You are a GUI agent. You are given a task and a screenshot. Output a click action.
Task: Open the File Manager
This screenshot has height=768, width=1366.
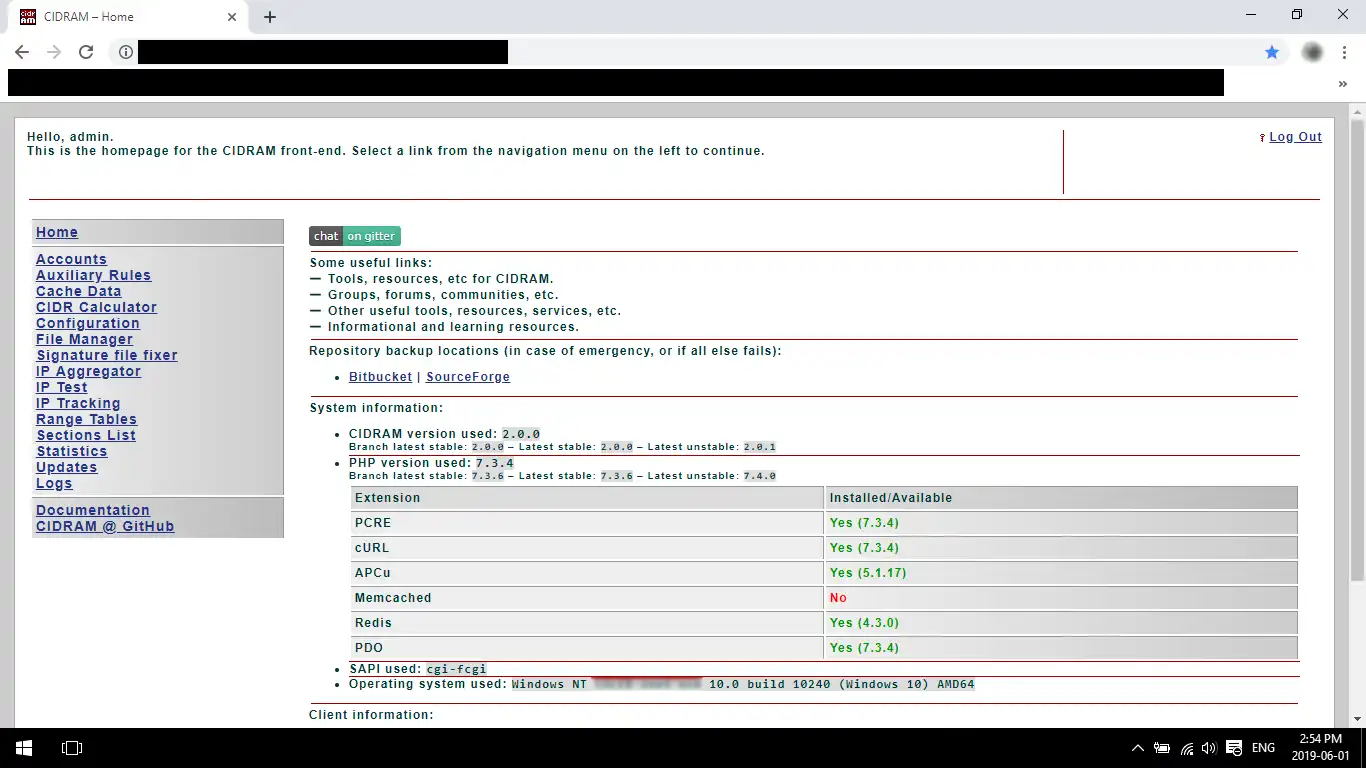pos(84,339)
